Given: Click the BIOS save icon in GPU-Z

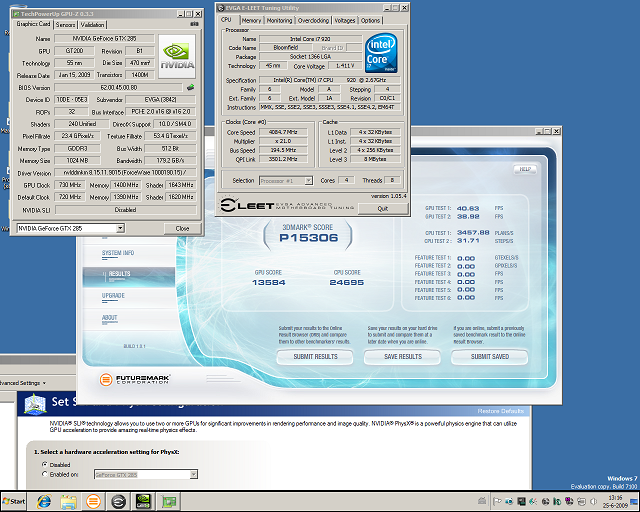Looking at the screenshot, I should [190, 87].
